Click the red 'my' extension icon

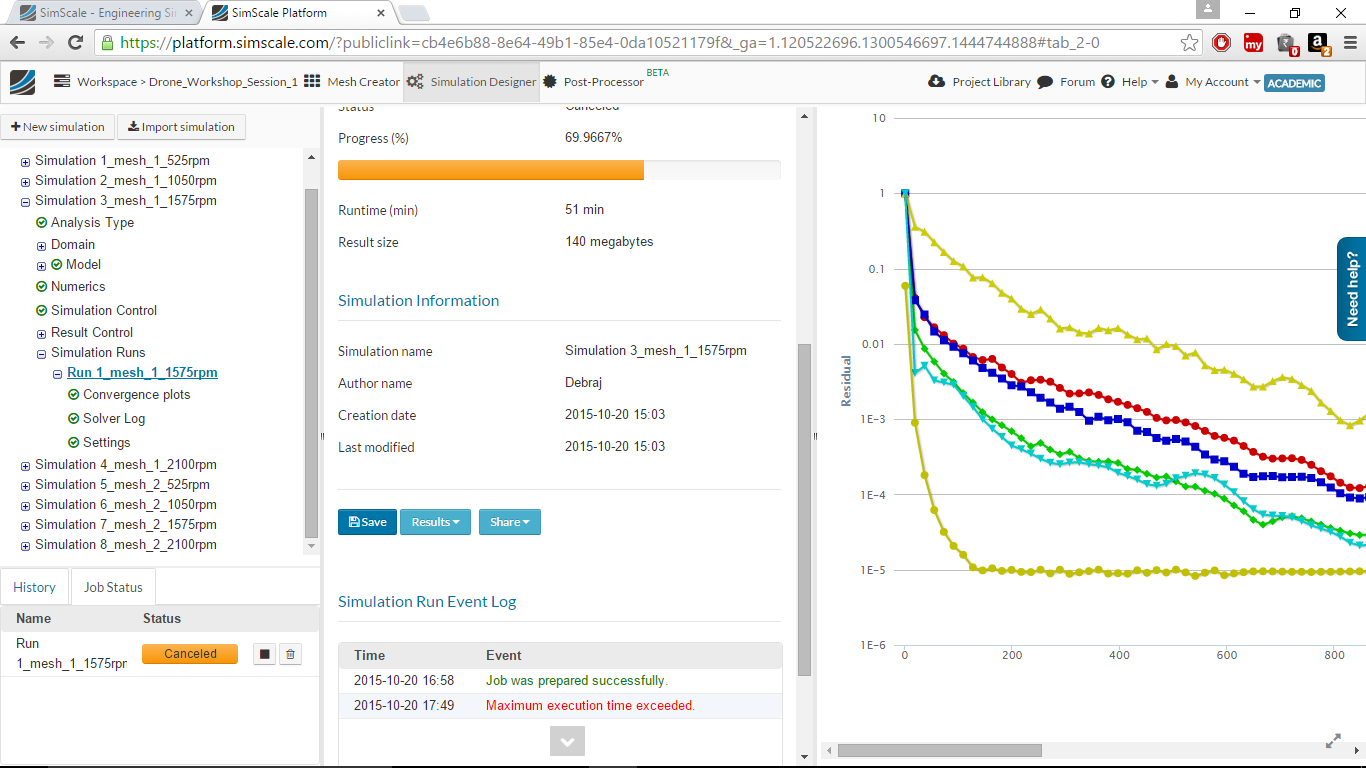point(1253,43)
